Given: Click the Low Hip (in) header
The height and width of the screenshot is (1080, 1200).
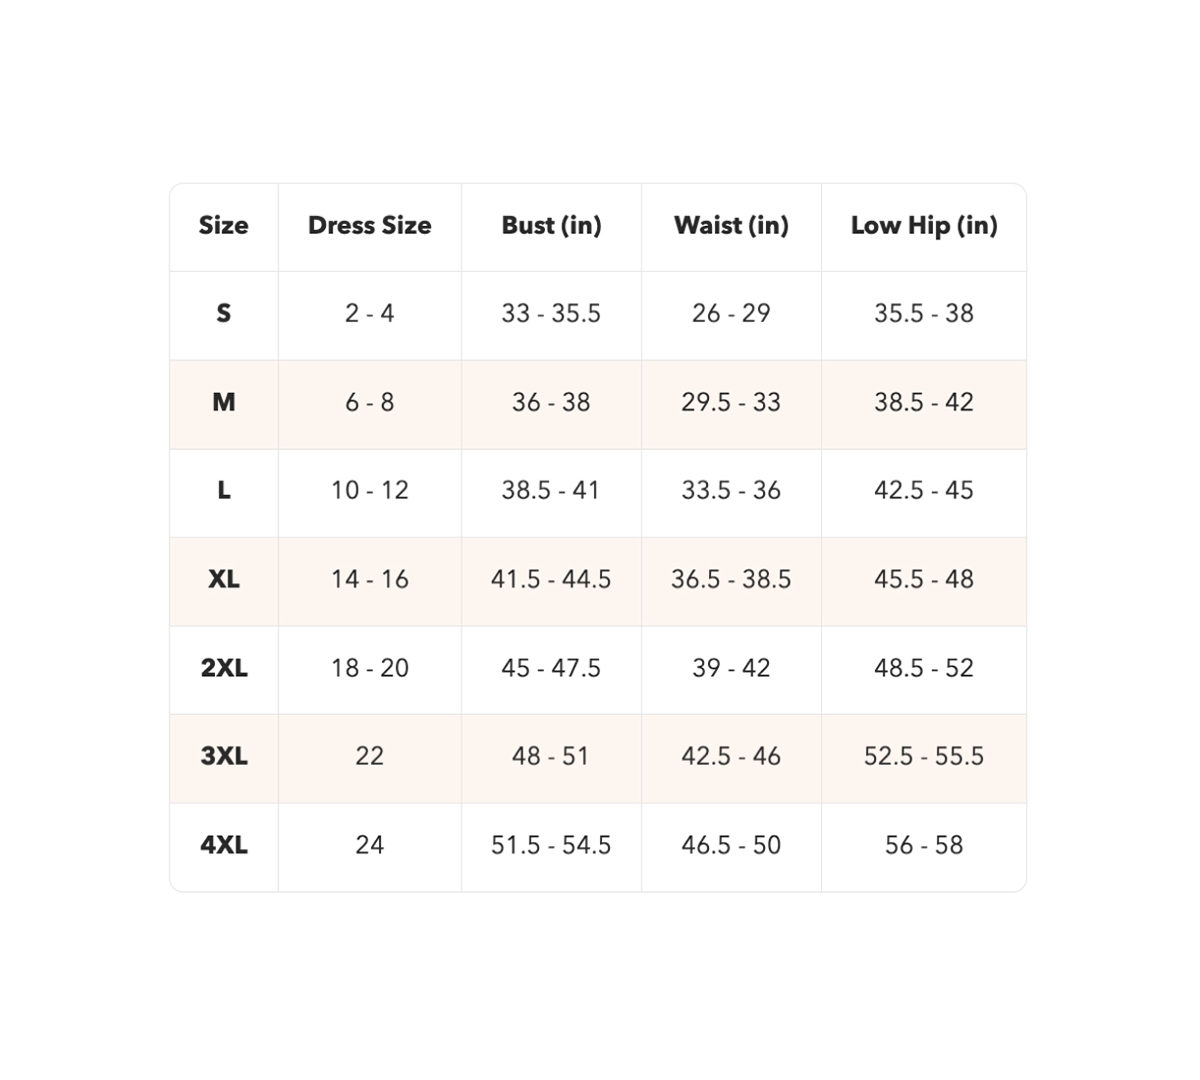Looking at the screenshot, I should (x=924, y=225).
